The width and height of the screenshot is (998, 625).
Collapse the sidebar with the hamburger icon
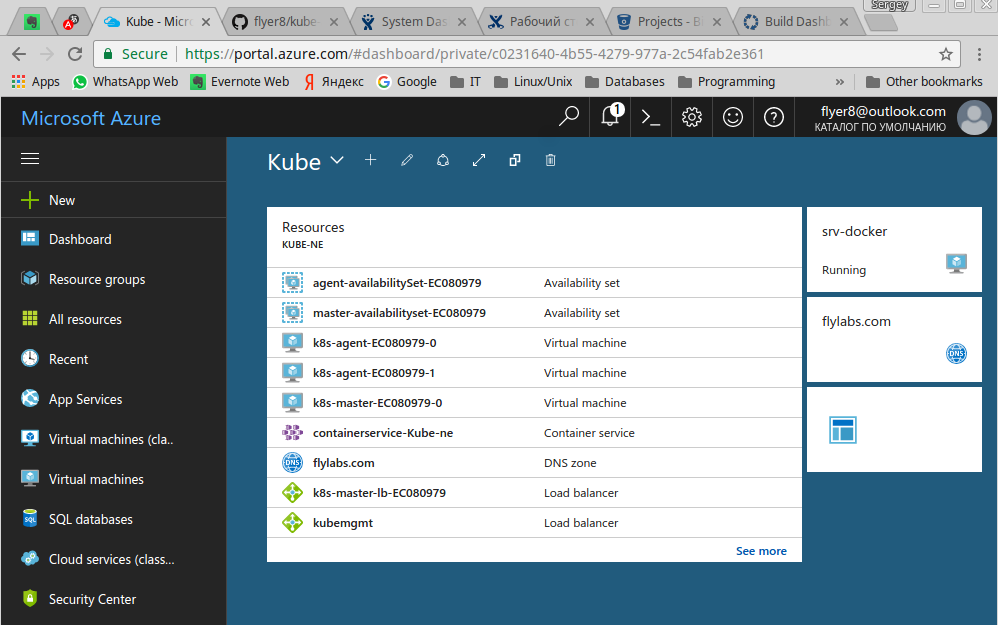coord(29,158)
